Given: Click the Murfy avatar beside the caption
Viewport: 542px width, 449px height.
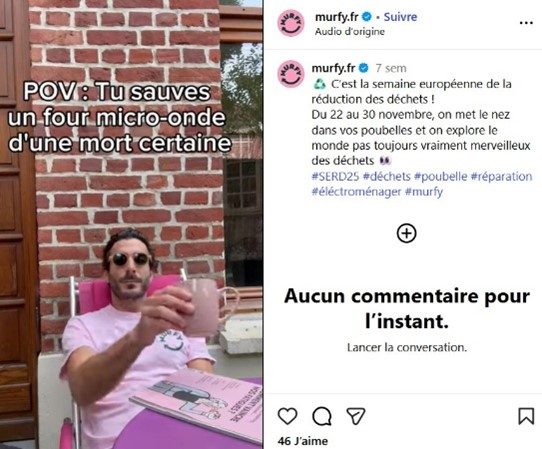Looking at the screenshot, I should click(291, 74).
